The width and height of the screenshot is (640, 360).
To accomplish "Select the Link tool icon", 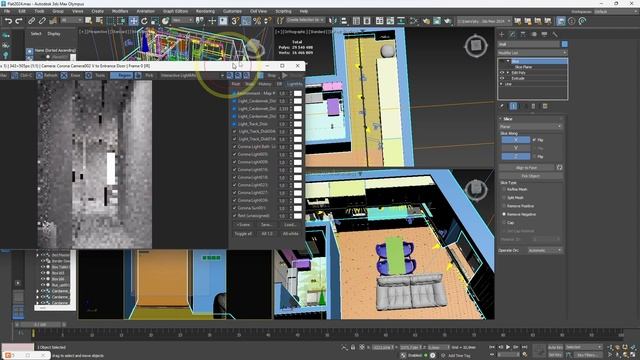I will (31, 21).
